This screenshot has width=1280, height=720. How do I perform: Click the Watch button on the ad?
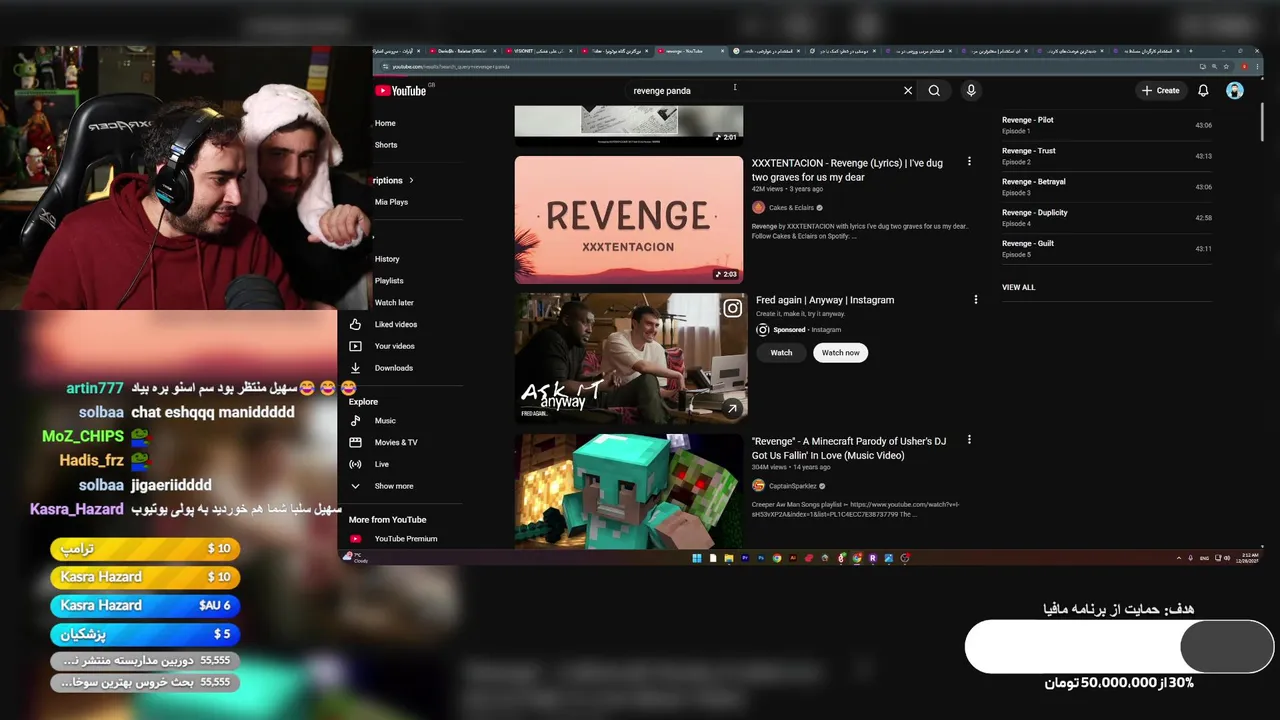click(781, 353)
